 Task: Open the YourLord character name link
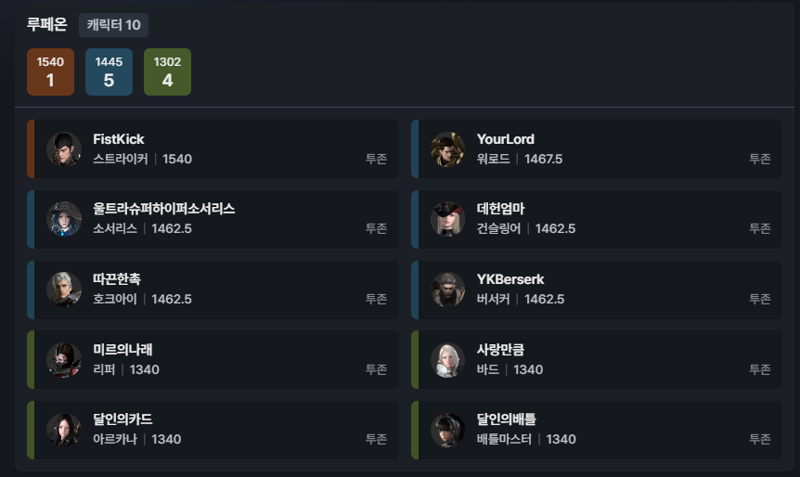pyautogui.click(x=506, y=139)
